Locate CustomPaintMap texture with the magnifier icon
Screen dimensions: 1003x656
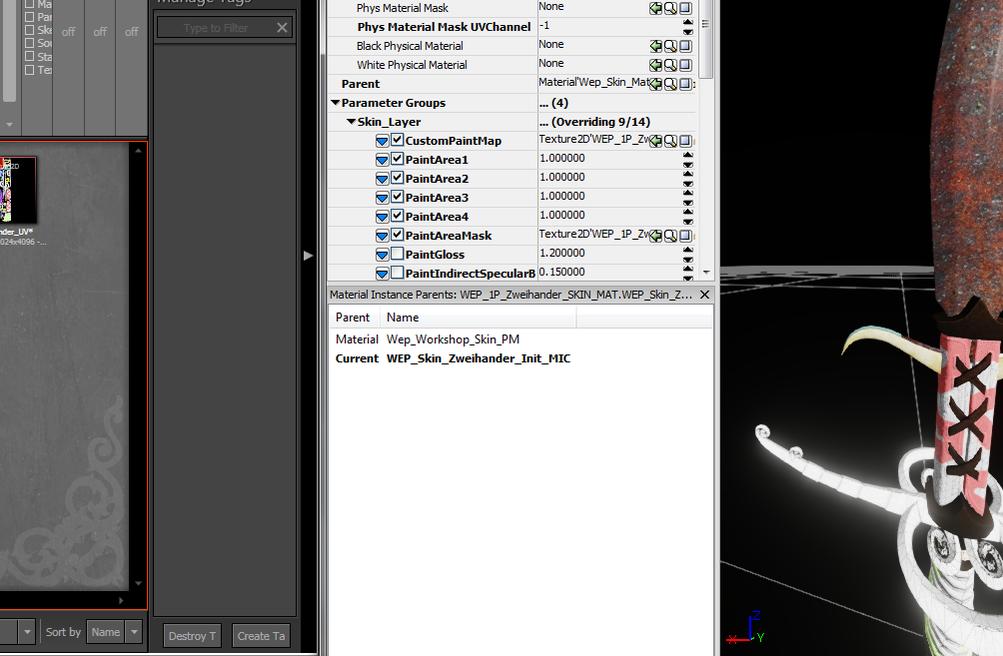coord(670,141)
